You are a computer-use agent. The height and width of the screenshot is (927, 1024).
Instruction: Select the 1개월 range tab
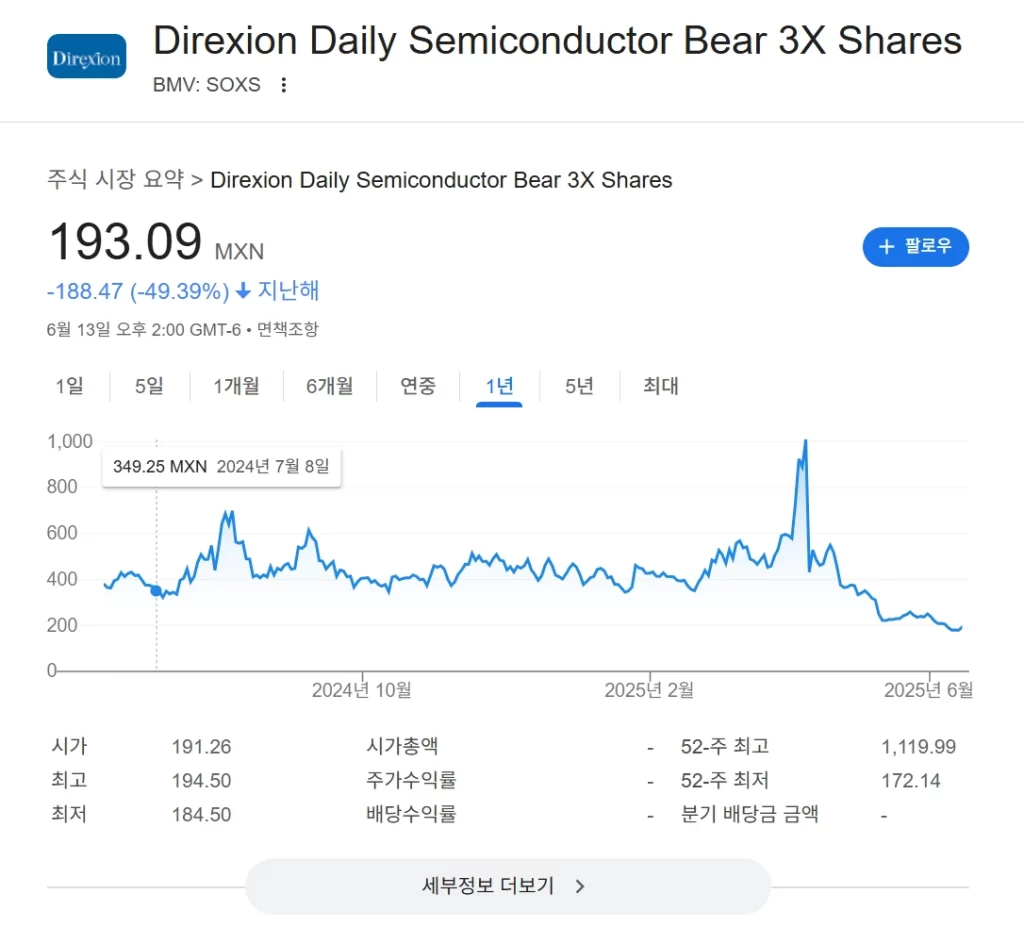tap(236, 386)
